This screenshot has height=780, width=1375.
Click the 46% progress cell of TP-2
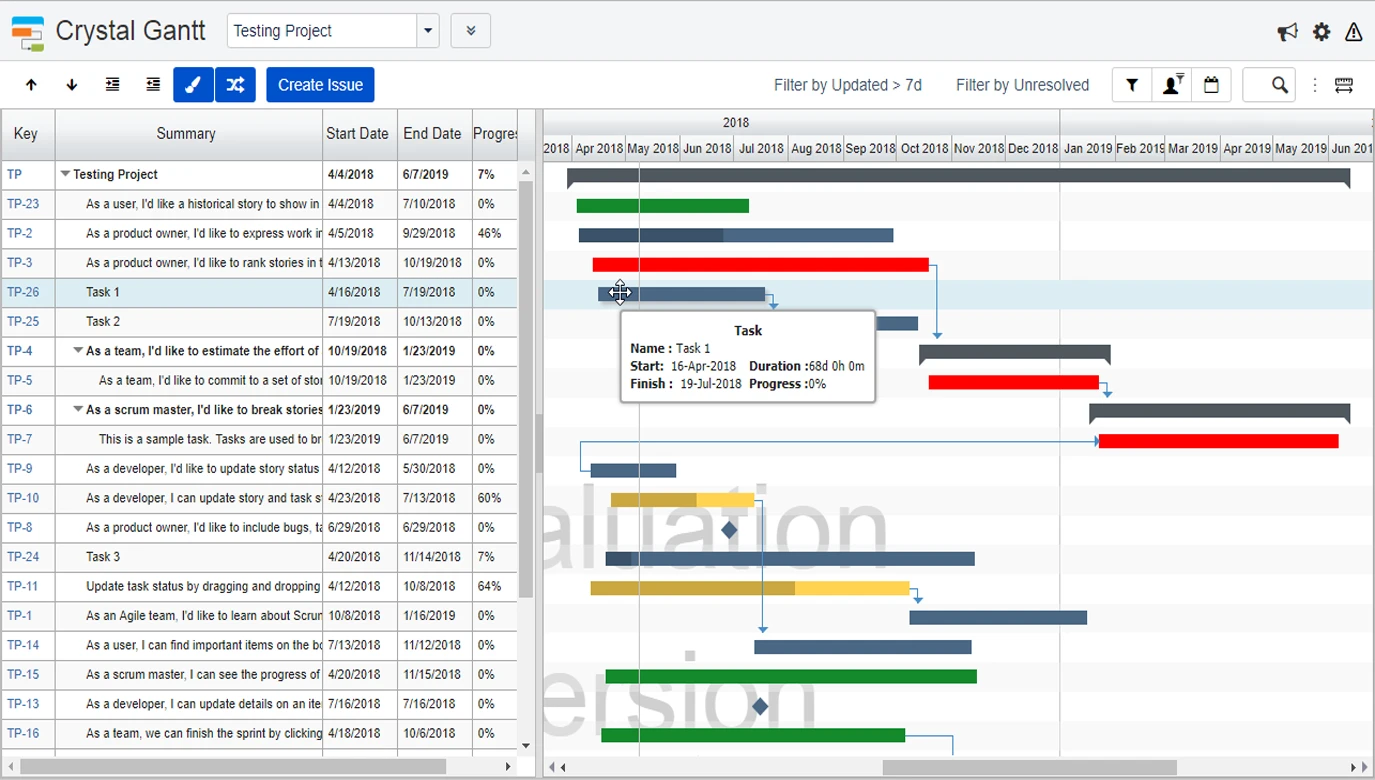coord(495,233)
